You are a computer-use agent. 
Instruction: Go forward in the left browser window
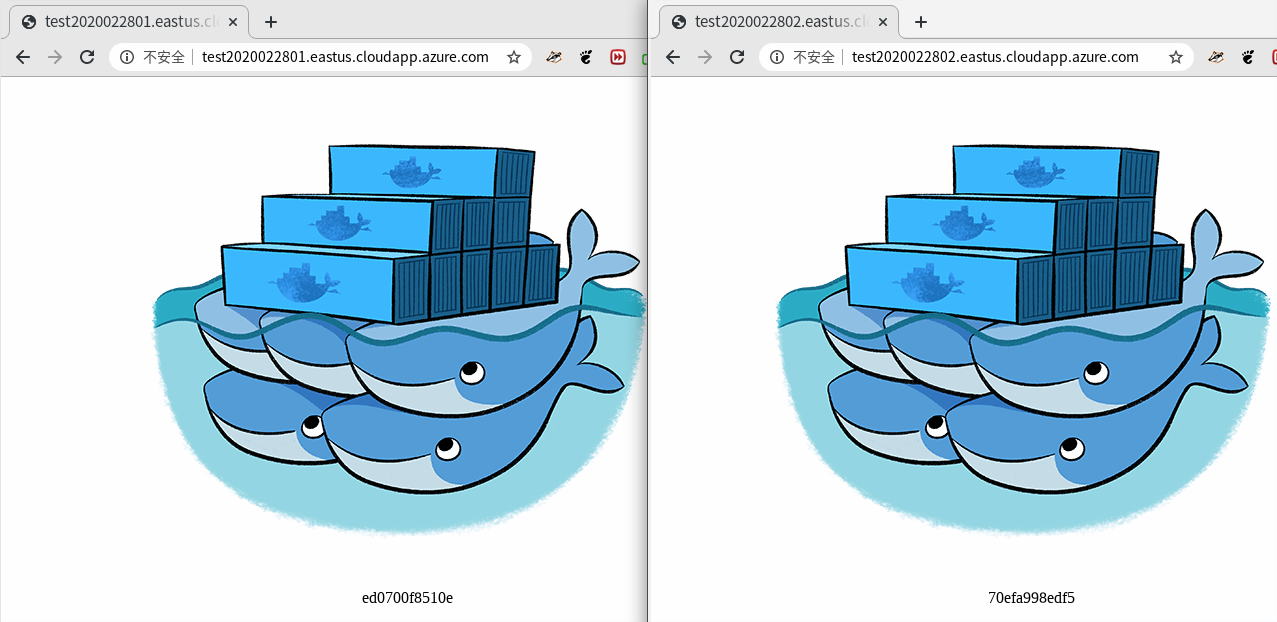coord(55,57)
